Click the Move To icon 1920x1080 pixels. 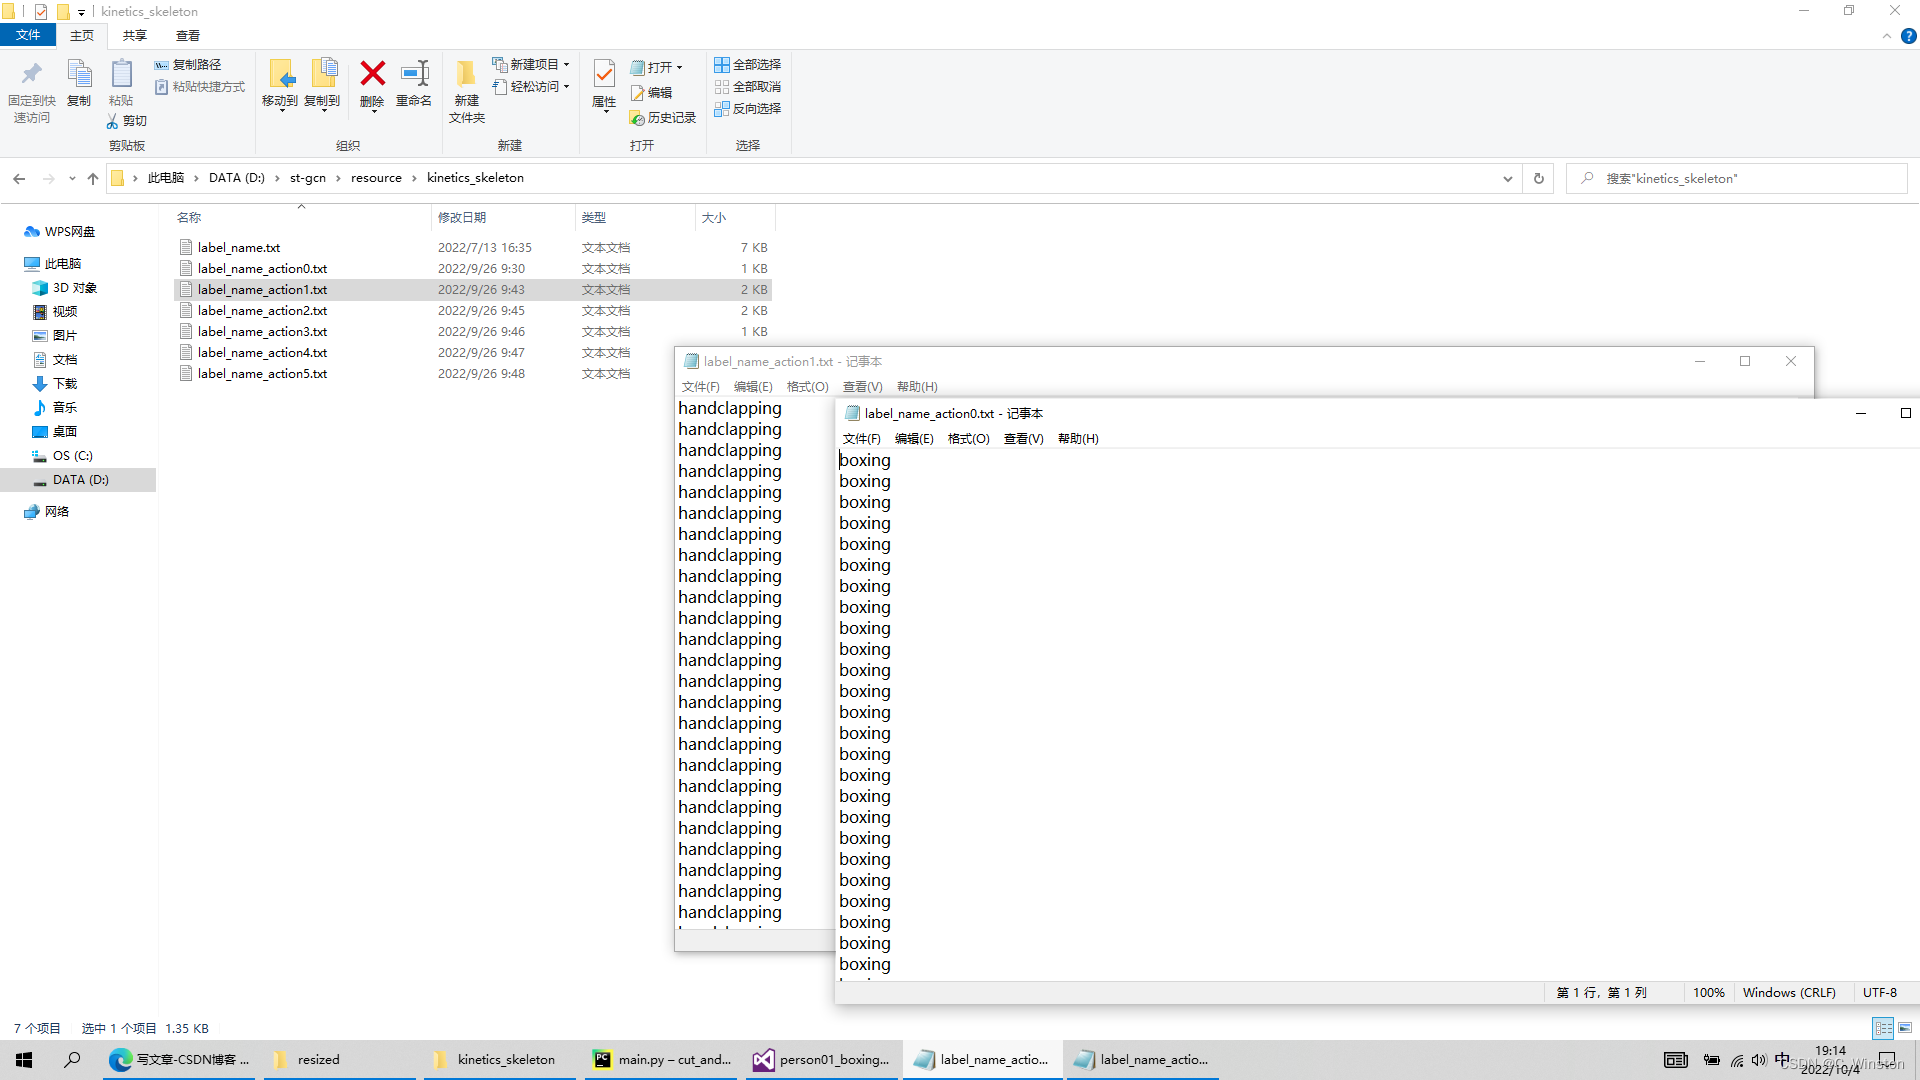click(280, 74)
